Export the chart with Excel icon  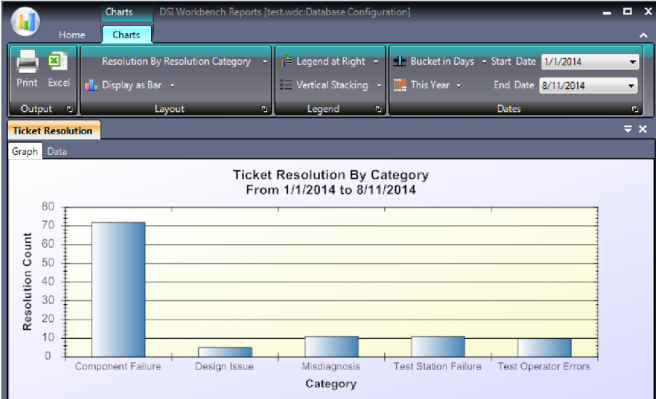pos(58,62)
